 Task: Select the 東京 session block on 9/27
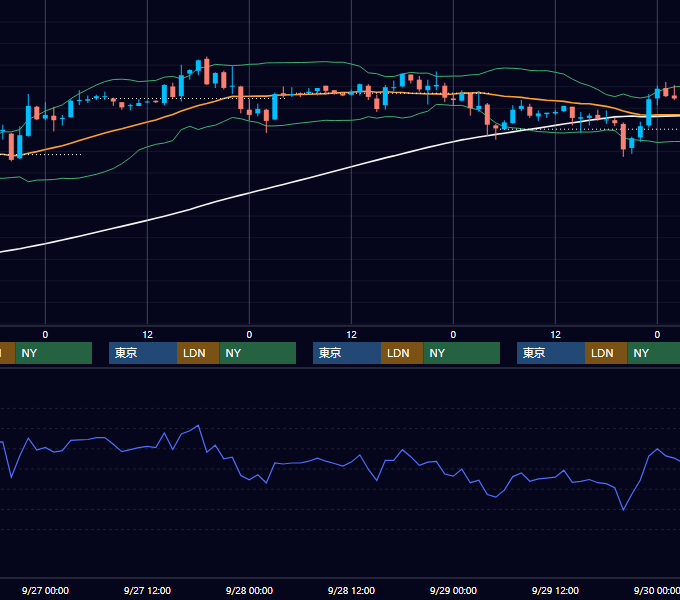143,353
